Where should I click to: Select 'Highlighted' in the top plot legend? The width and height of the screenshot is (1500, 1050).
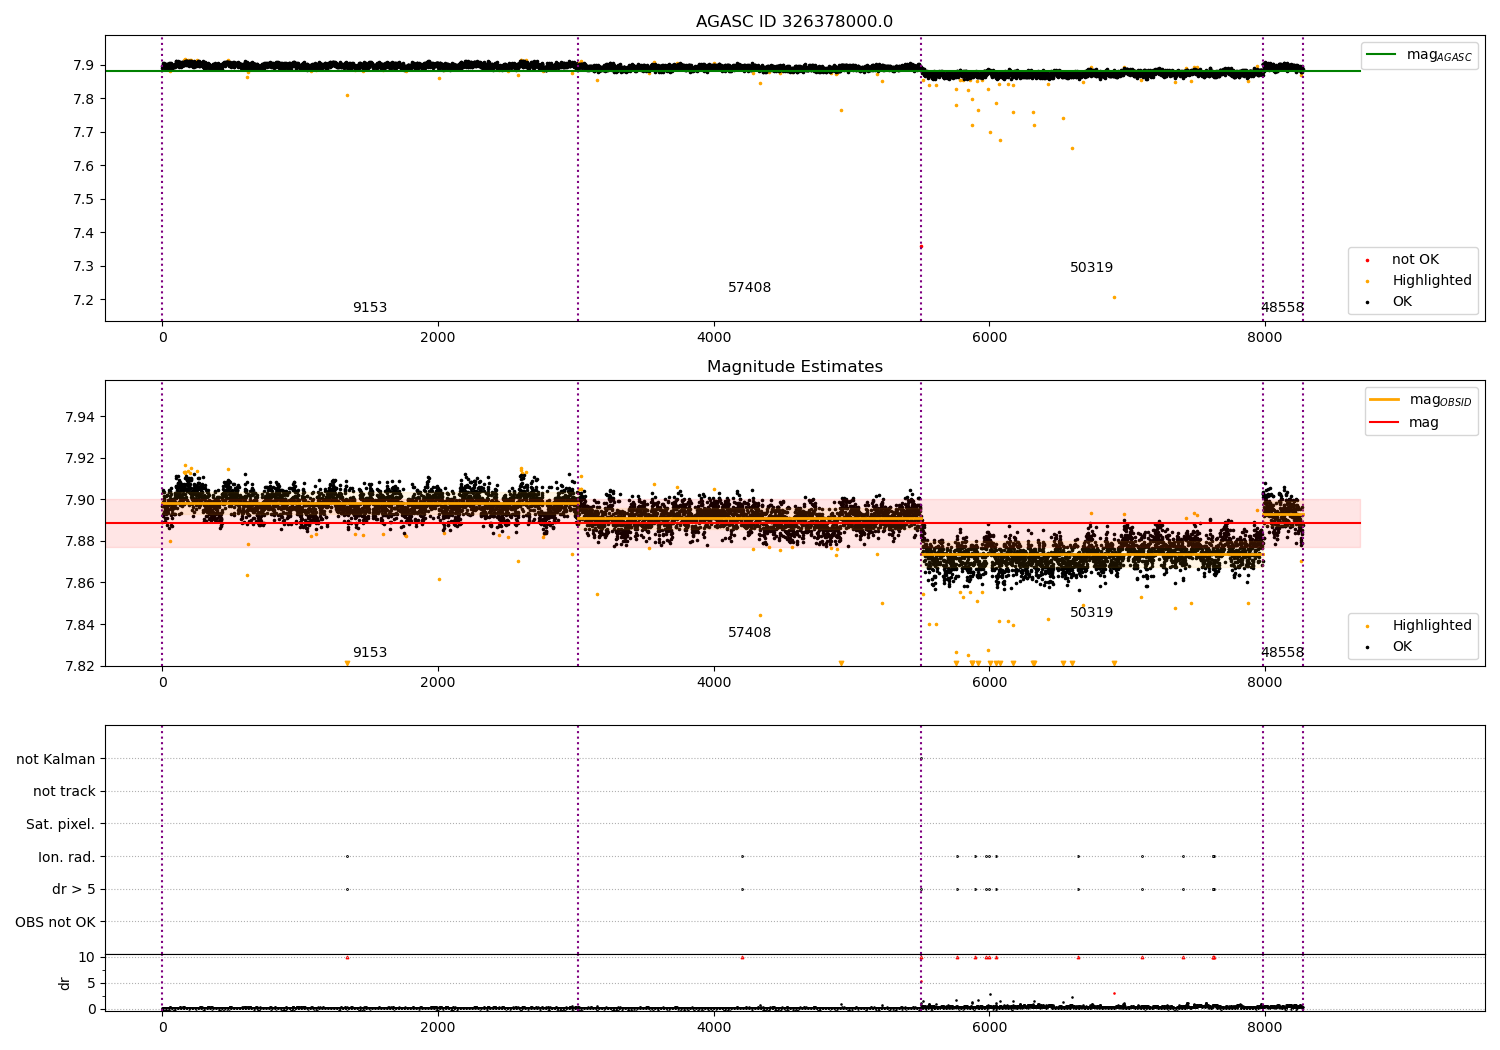tap(1431, 281)
